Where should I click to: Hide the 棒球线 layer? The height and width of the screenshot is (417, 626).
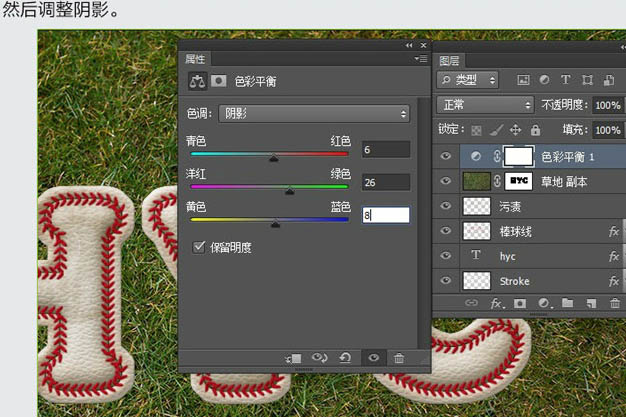[x=446, y=231]
